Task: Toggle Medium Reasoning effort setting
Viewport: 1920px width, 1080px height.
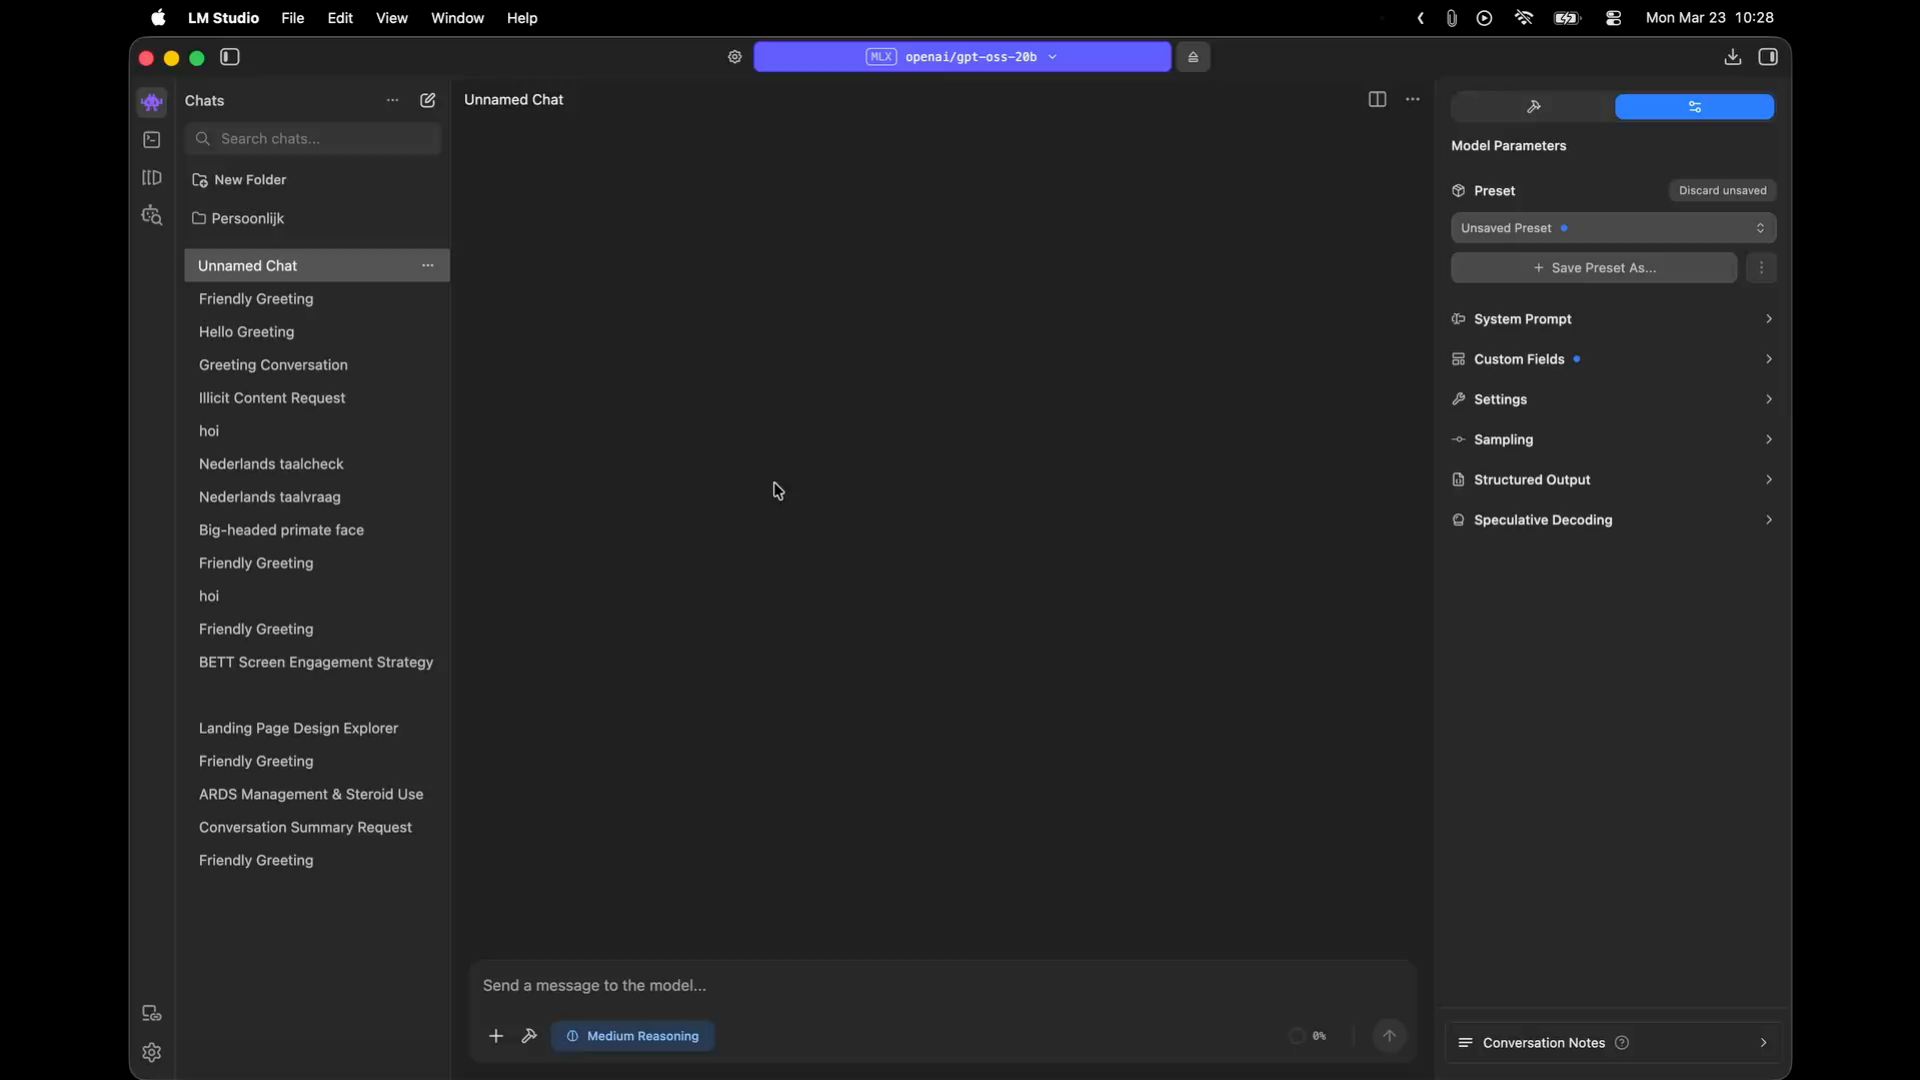Action: (633, 1036)
